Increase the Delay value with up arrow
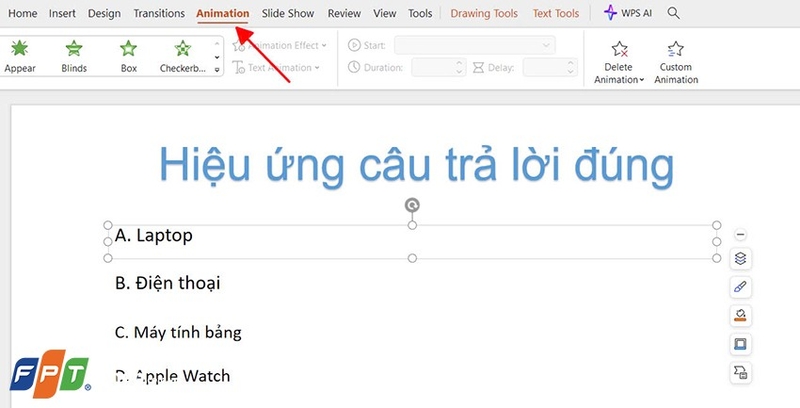800x408 pixels. coord(571,63)
